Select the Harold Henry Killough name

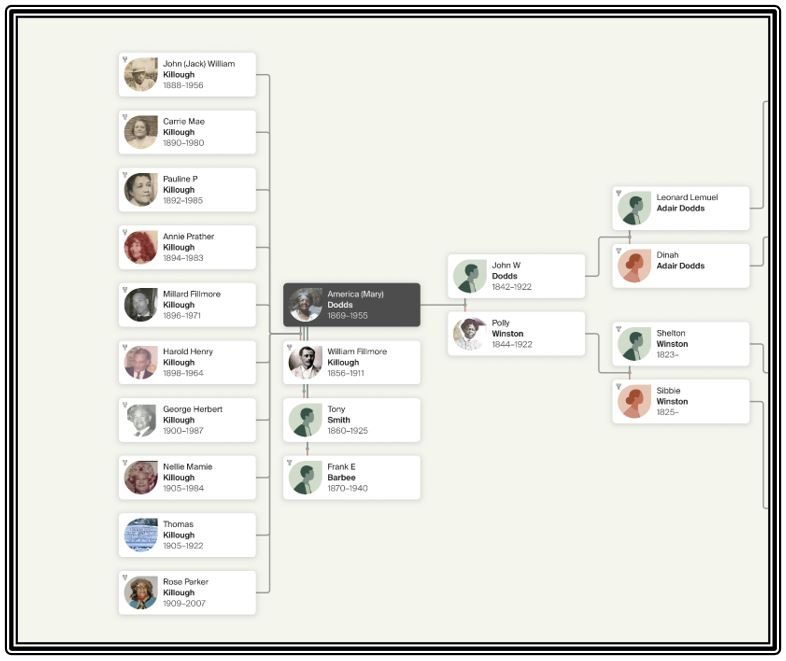[190, 357]
